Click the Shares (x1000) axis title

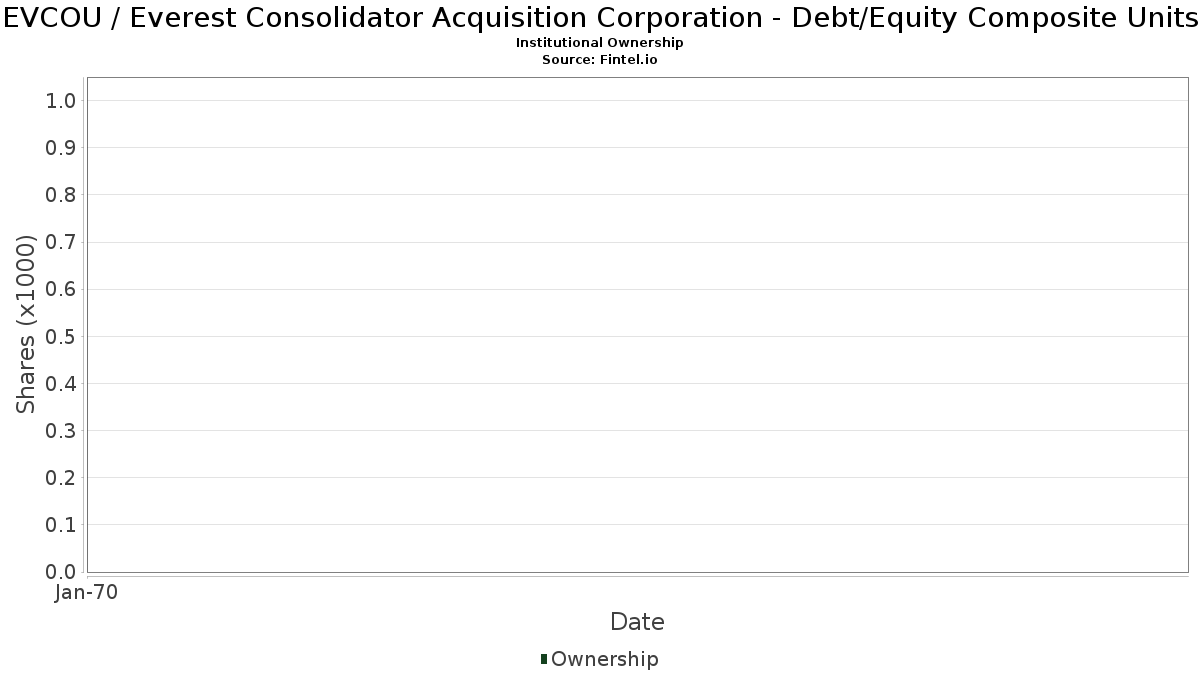tap(27, 324)
